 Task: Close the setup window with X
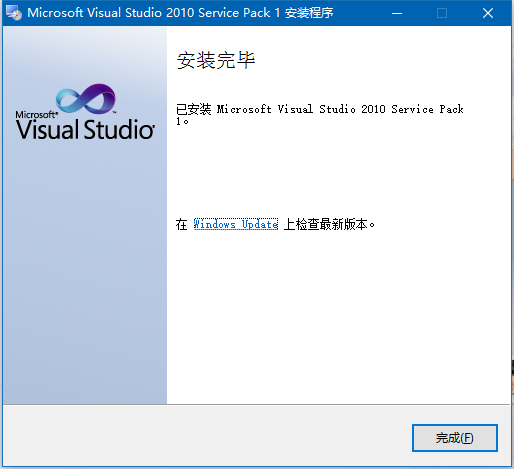(488, 13)
